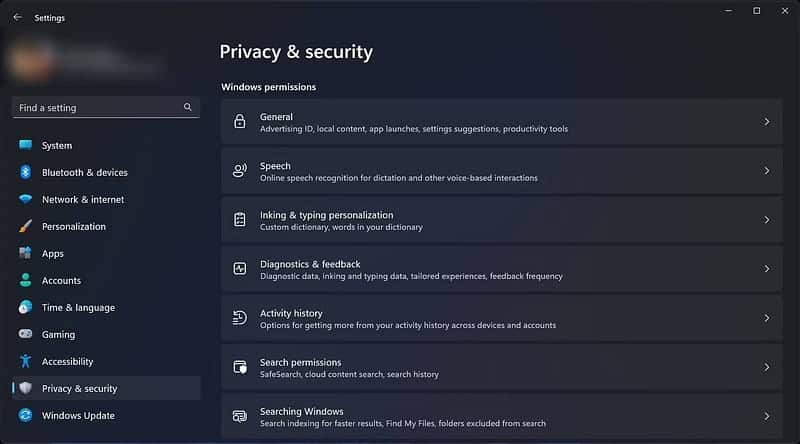This screenshot has width=800, height=444.
Task: Click 'Custom dictionary, words in your dictionary' text
Action: [341, 227]
